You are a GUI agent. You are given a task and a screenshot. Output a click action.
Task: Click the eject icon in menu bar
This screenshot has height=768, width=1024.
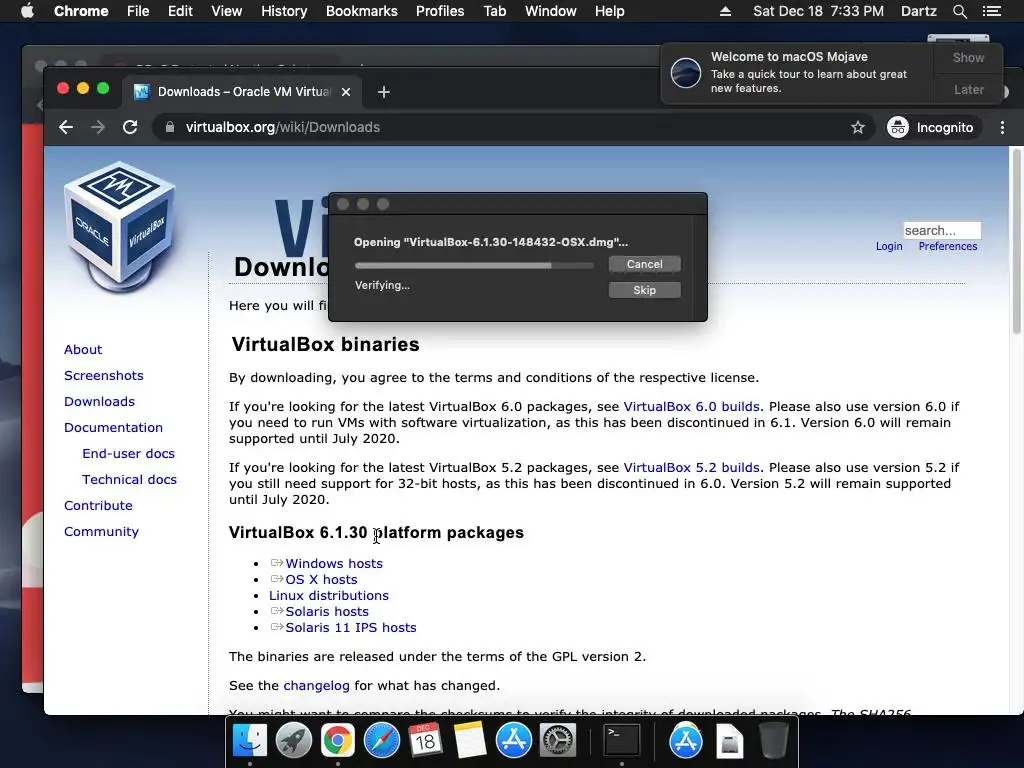[x=726, y=11]
